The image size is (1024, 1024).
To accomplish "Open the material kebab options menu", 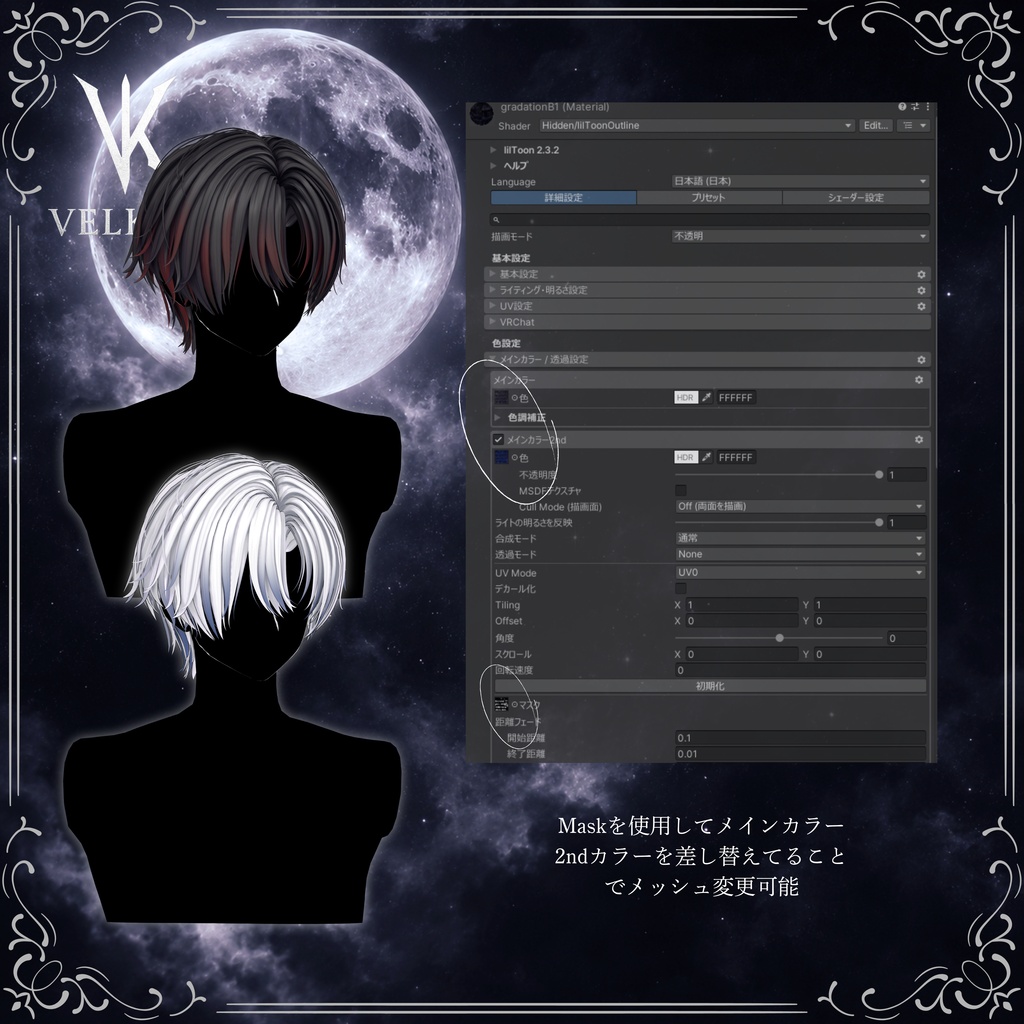I will coord(927,106).
